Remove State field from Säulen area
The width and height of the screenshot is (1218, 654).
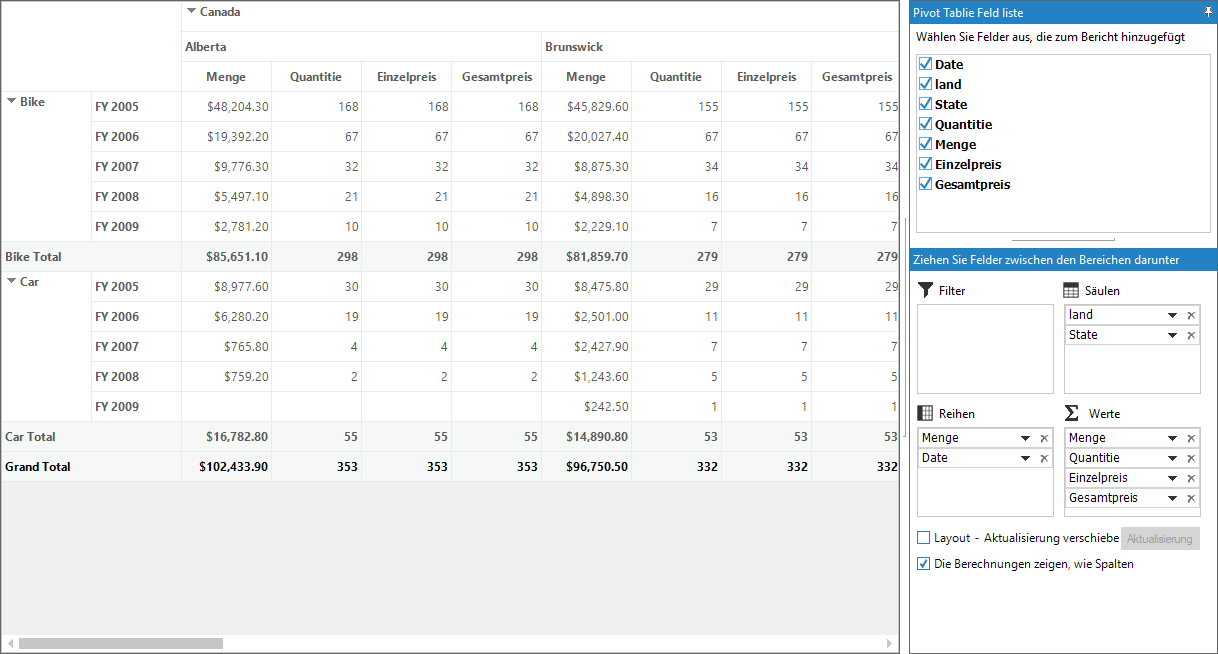[x=1190, y=335]
